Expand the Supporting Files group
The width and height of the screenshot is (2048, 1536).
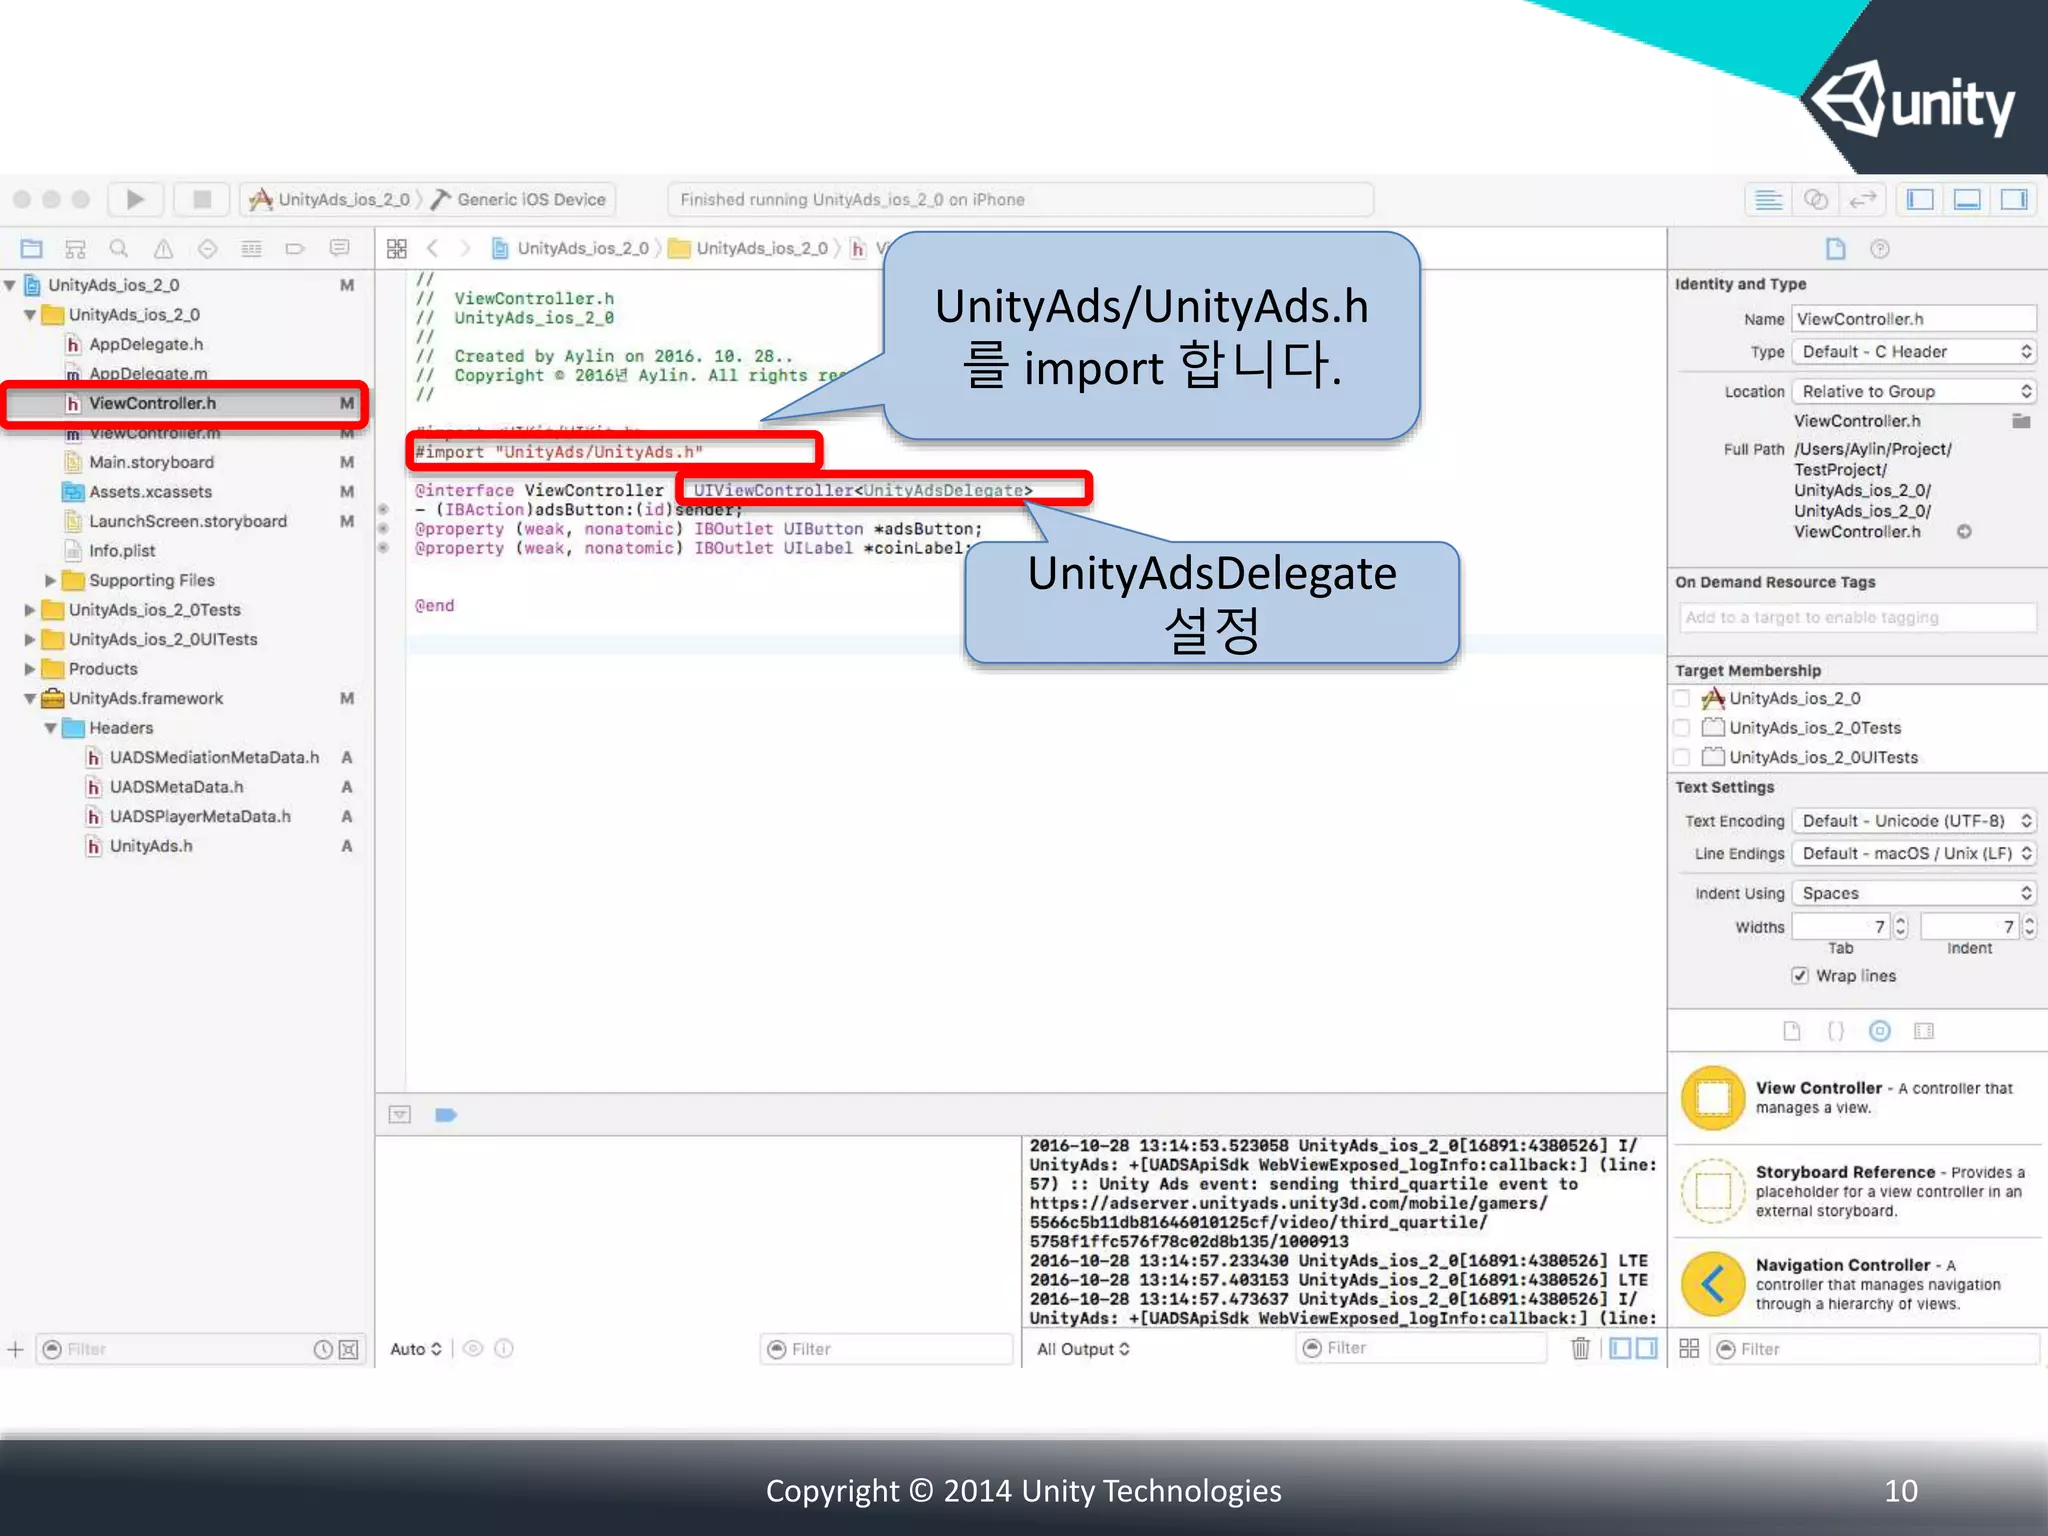coord(50,581)
